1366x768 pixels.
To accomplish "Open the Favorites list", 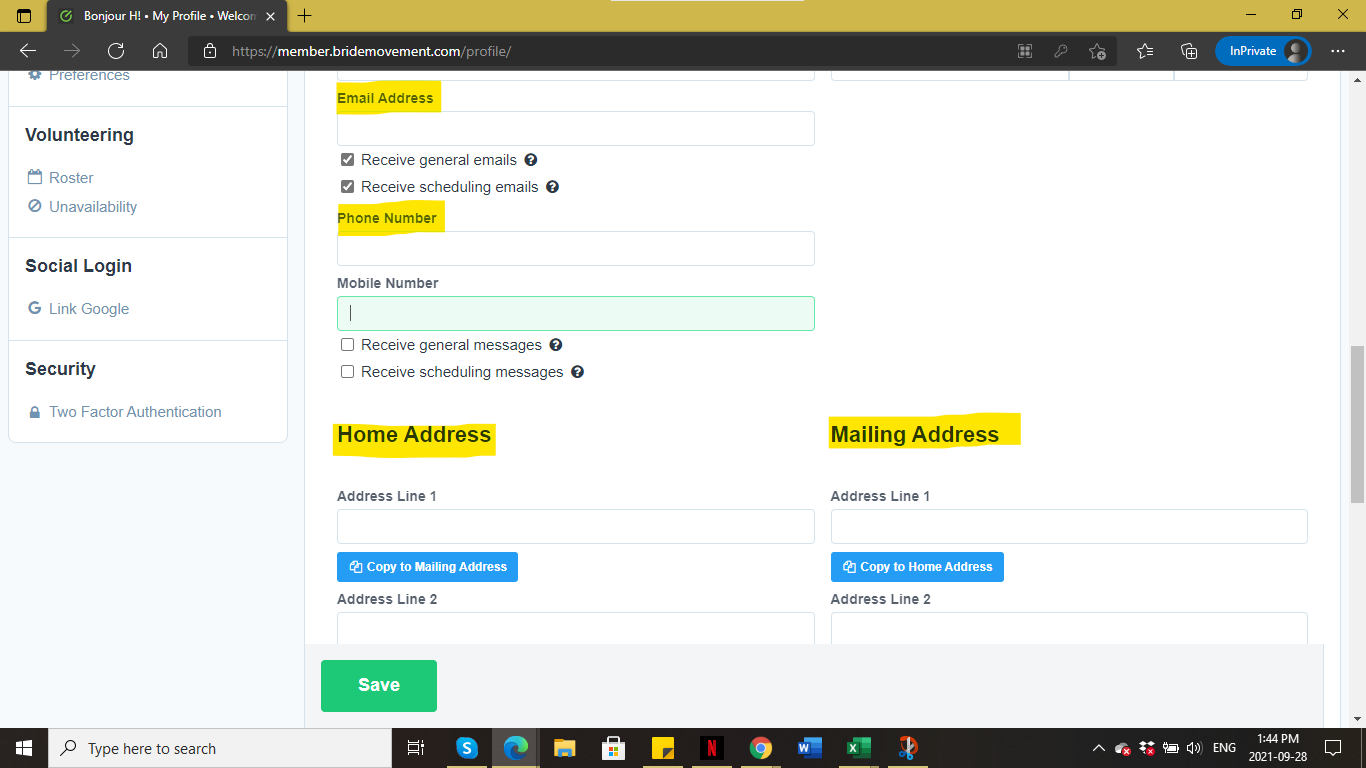I will coord(1146,51).
